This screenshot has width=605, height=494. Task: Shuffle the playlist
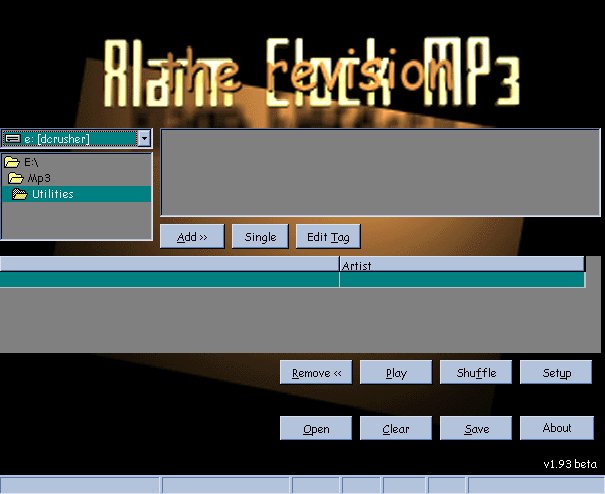pos(476,372)
